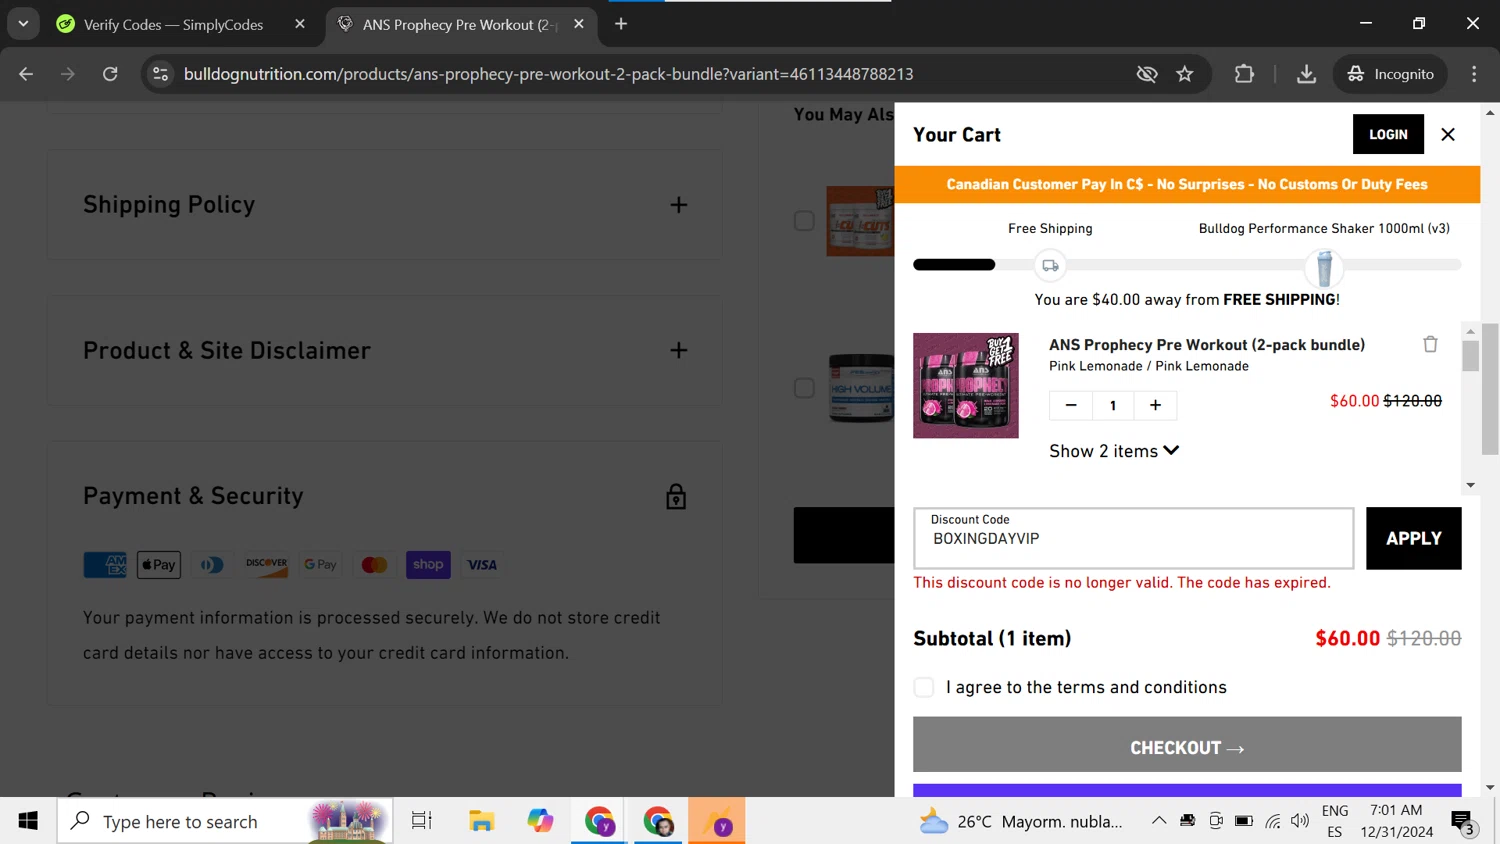Click the shaker bottle reward marker
1500x844 pixels.
click(1324, 267)
